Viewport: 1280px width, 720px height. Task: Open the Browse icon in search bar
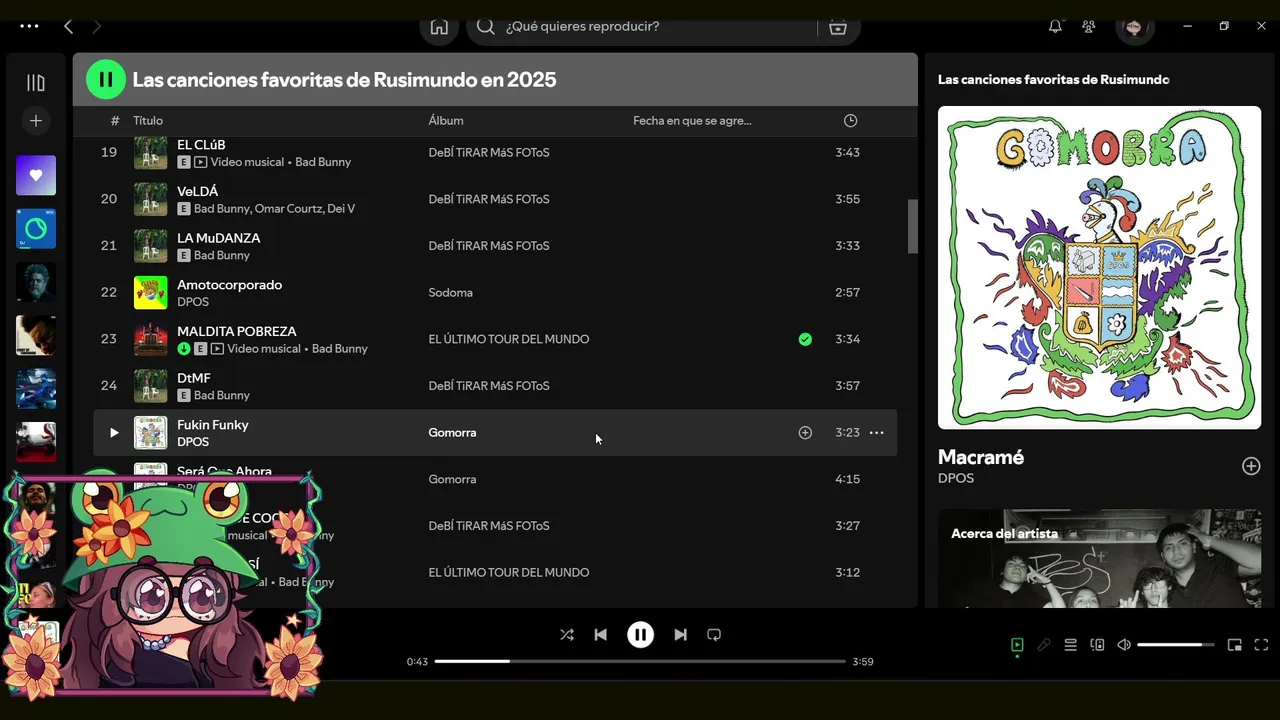pyautogui.click(x=838, y=27)
